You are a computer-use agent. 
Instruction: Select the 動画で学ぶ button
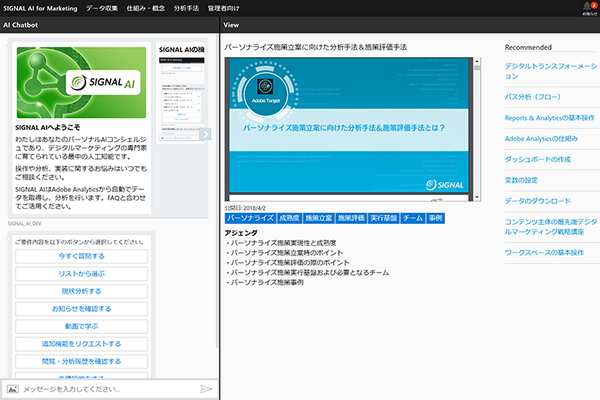[x=82, y=326]
